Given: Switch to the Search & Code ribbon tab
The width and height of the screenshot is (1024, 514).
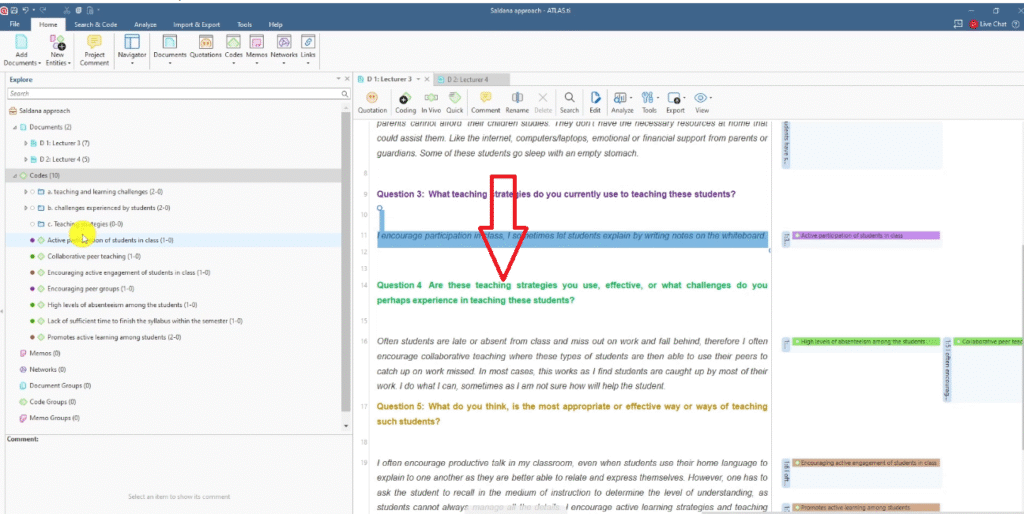Looking at the screenshot, I should click(x=96, y=23).
